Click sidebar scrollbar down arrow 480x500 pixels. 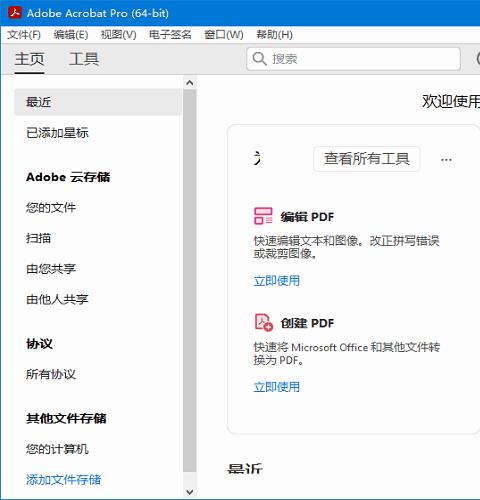(x=190, y=492)
